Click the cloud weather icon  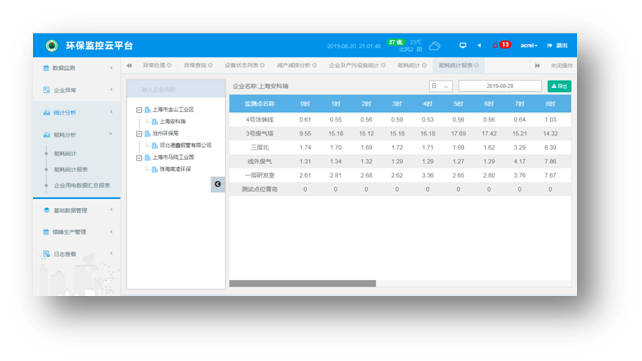[434, 46]
